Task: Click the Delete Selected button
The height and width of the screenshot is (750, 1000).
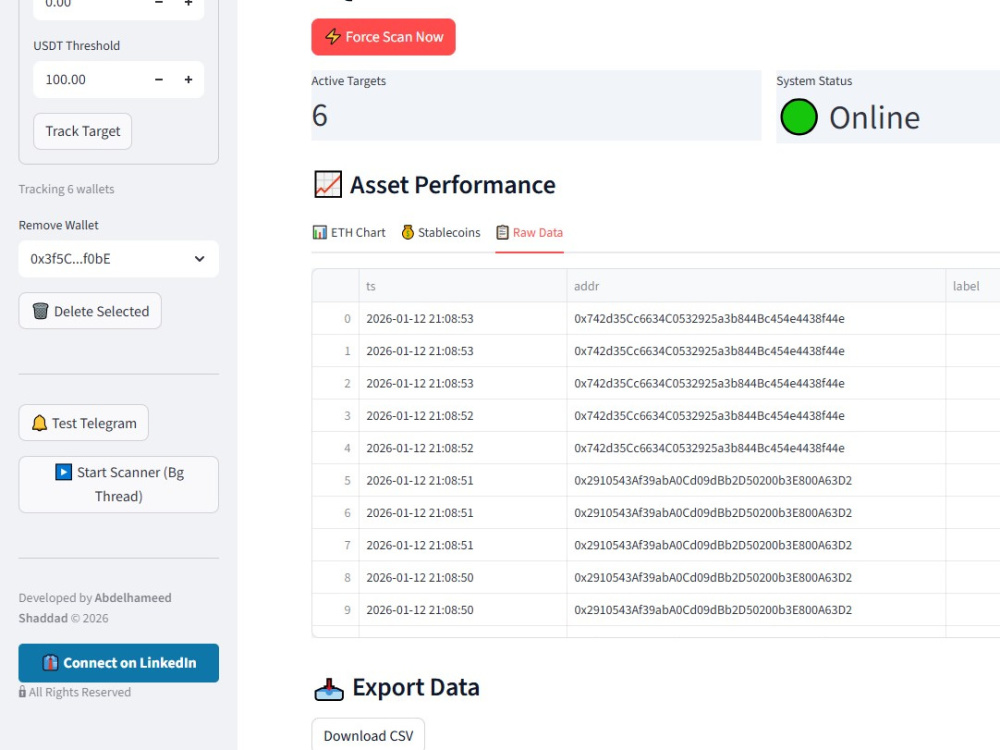Action: (x=90, y=311)
